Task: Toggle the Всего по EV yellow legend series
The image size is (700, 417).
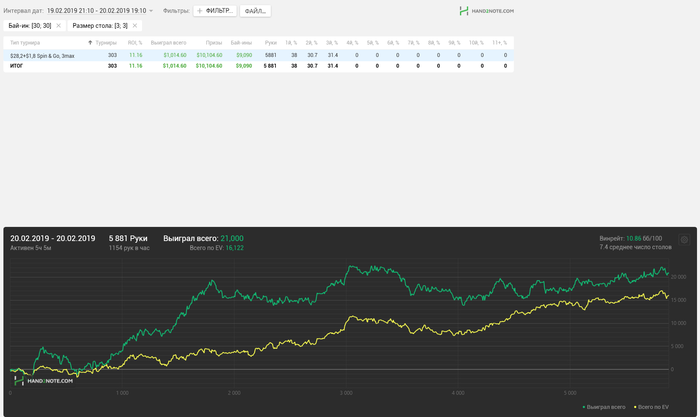Action: click(x=651, y=407)
